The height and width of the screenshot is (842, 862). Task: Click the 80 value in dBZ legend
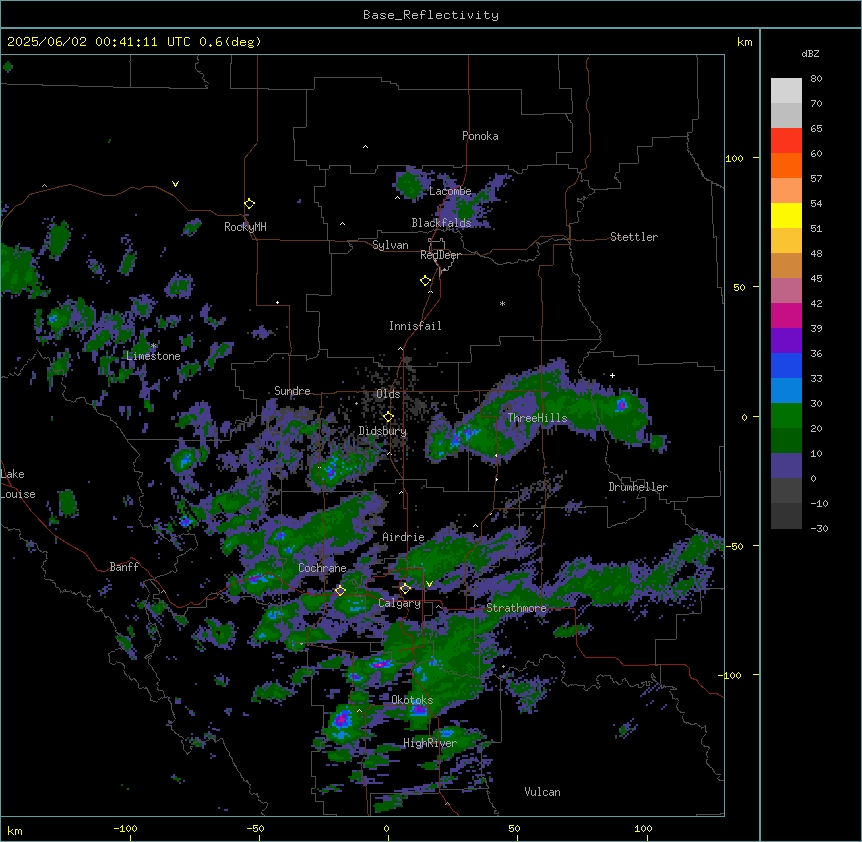click(816, 79)
